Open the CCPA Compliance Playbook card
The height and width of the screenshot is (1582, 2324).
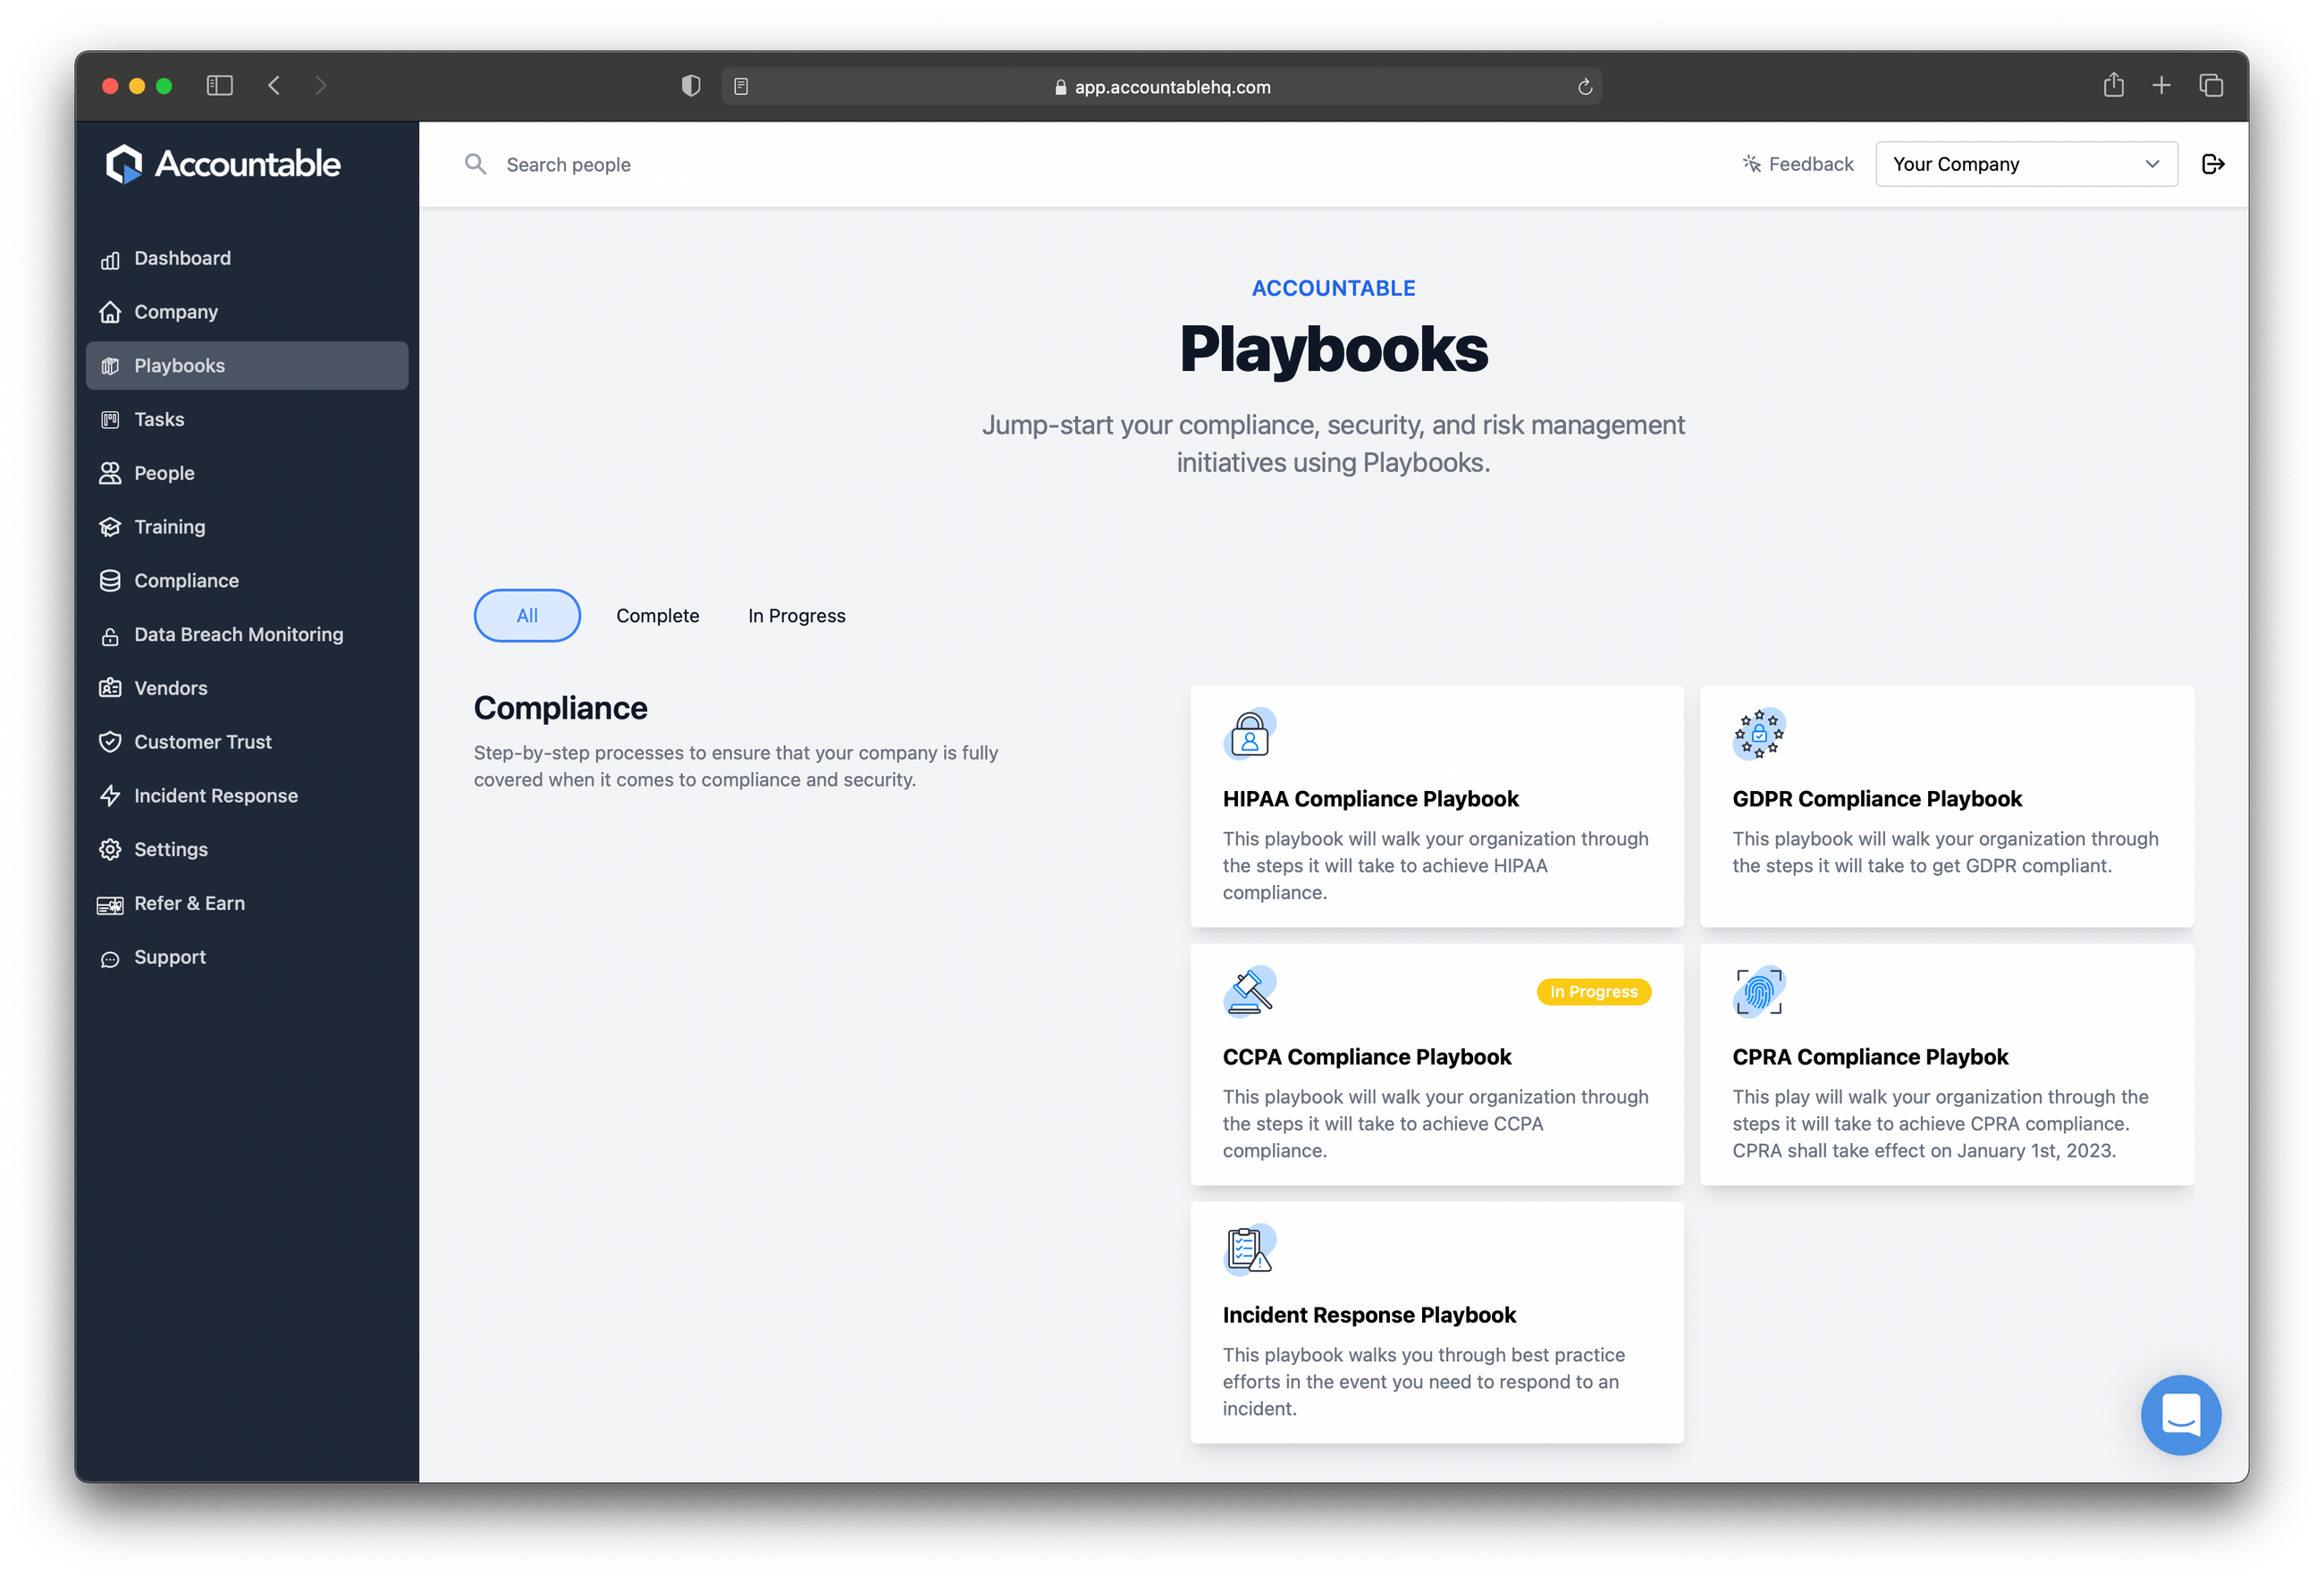[1436, 1064]
